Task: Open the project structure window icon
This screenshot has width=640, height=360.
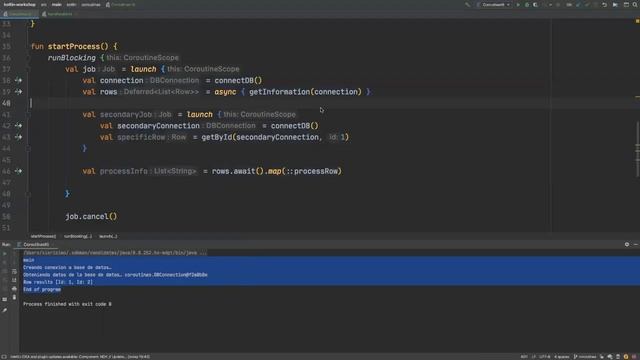Action: (x=626, y=5)
